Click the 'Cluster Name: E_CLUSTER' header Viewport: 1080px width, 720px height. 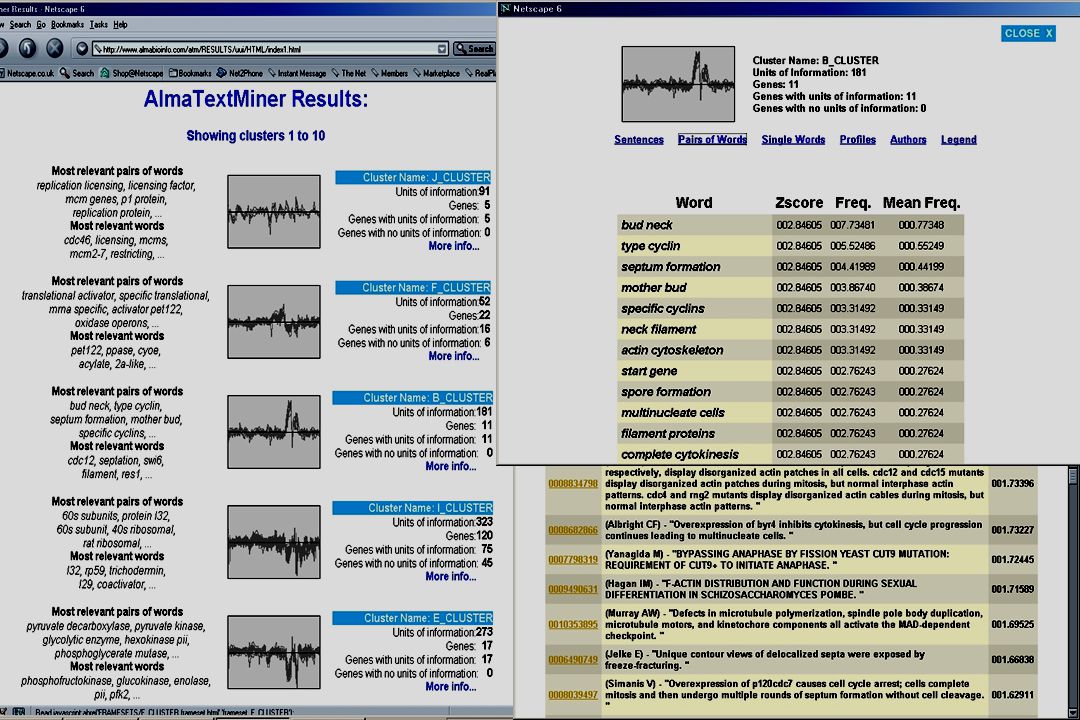[413, 618]
